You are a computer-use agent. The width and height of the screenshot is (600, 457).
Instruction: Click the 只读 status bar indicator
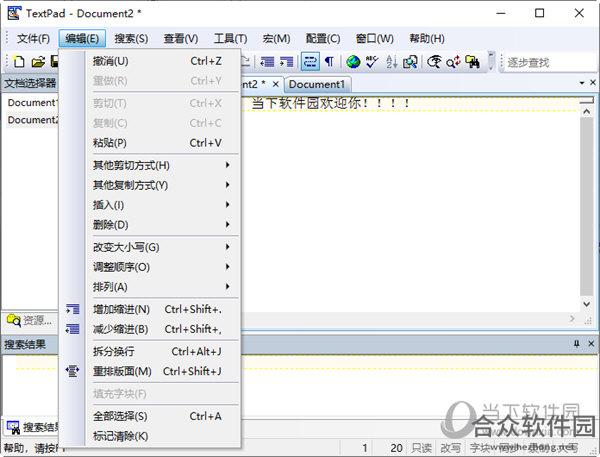pyautogui.click(x=422, y=448)
